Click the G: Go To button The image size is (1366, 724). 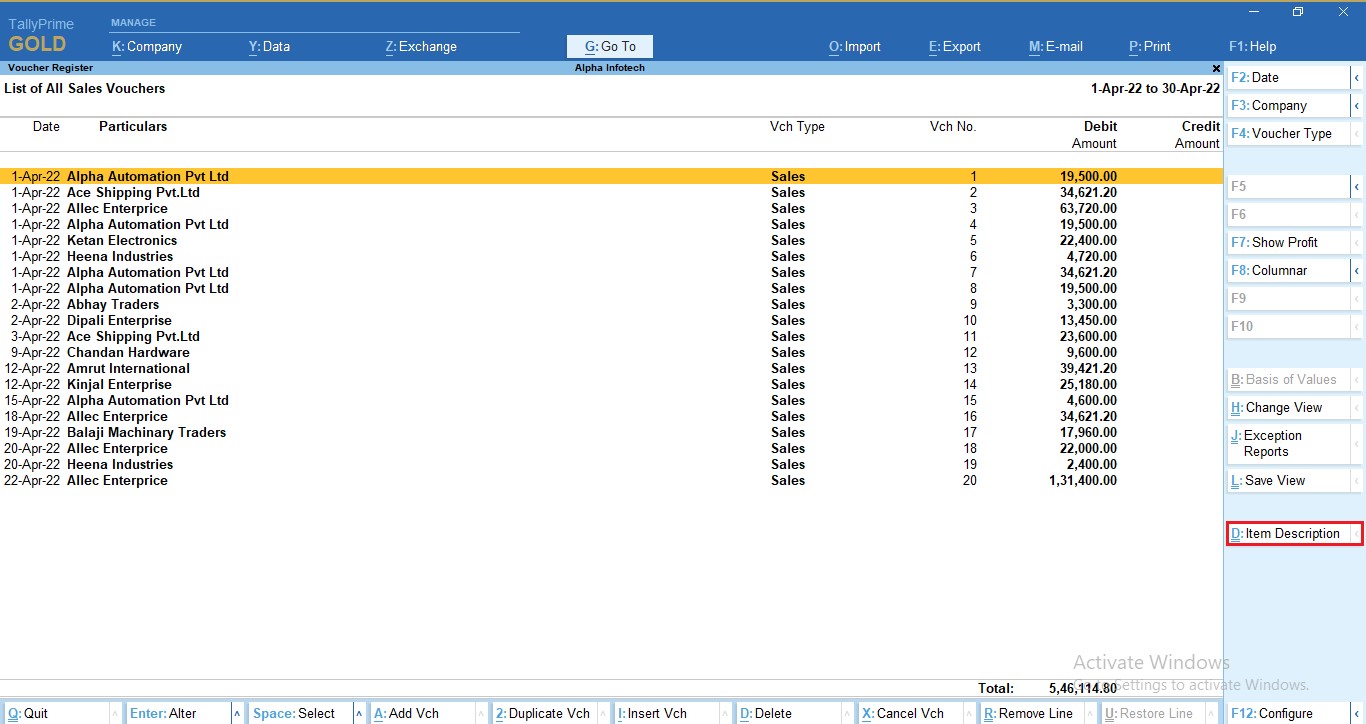[609, 47]
